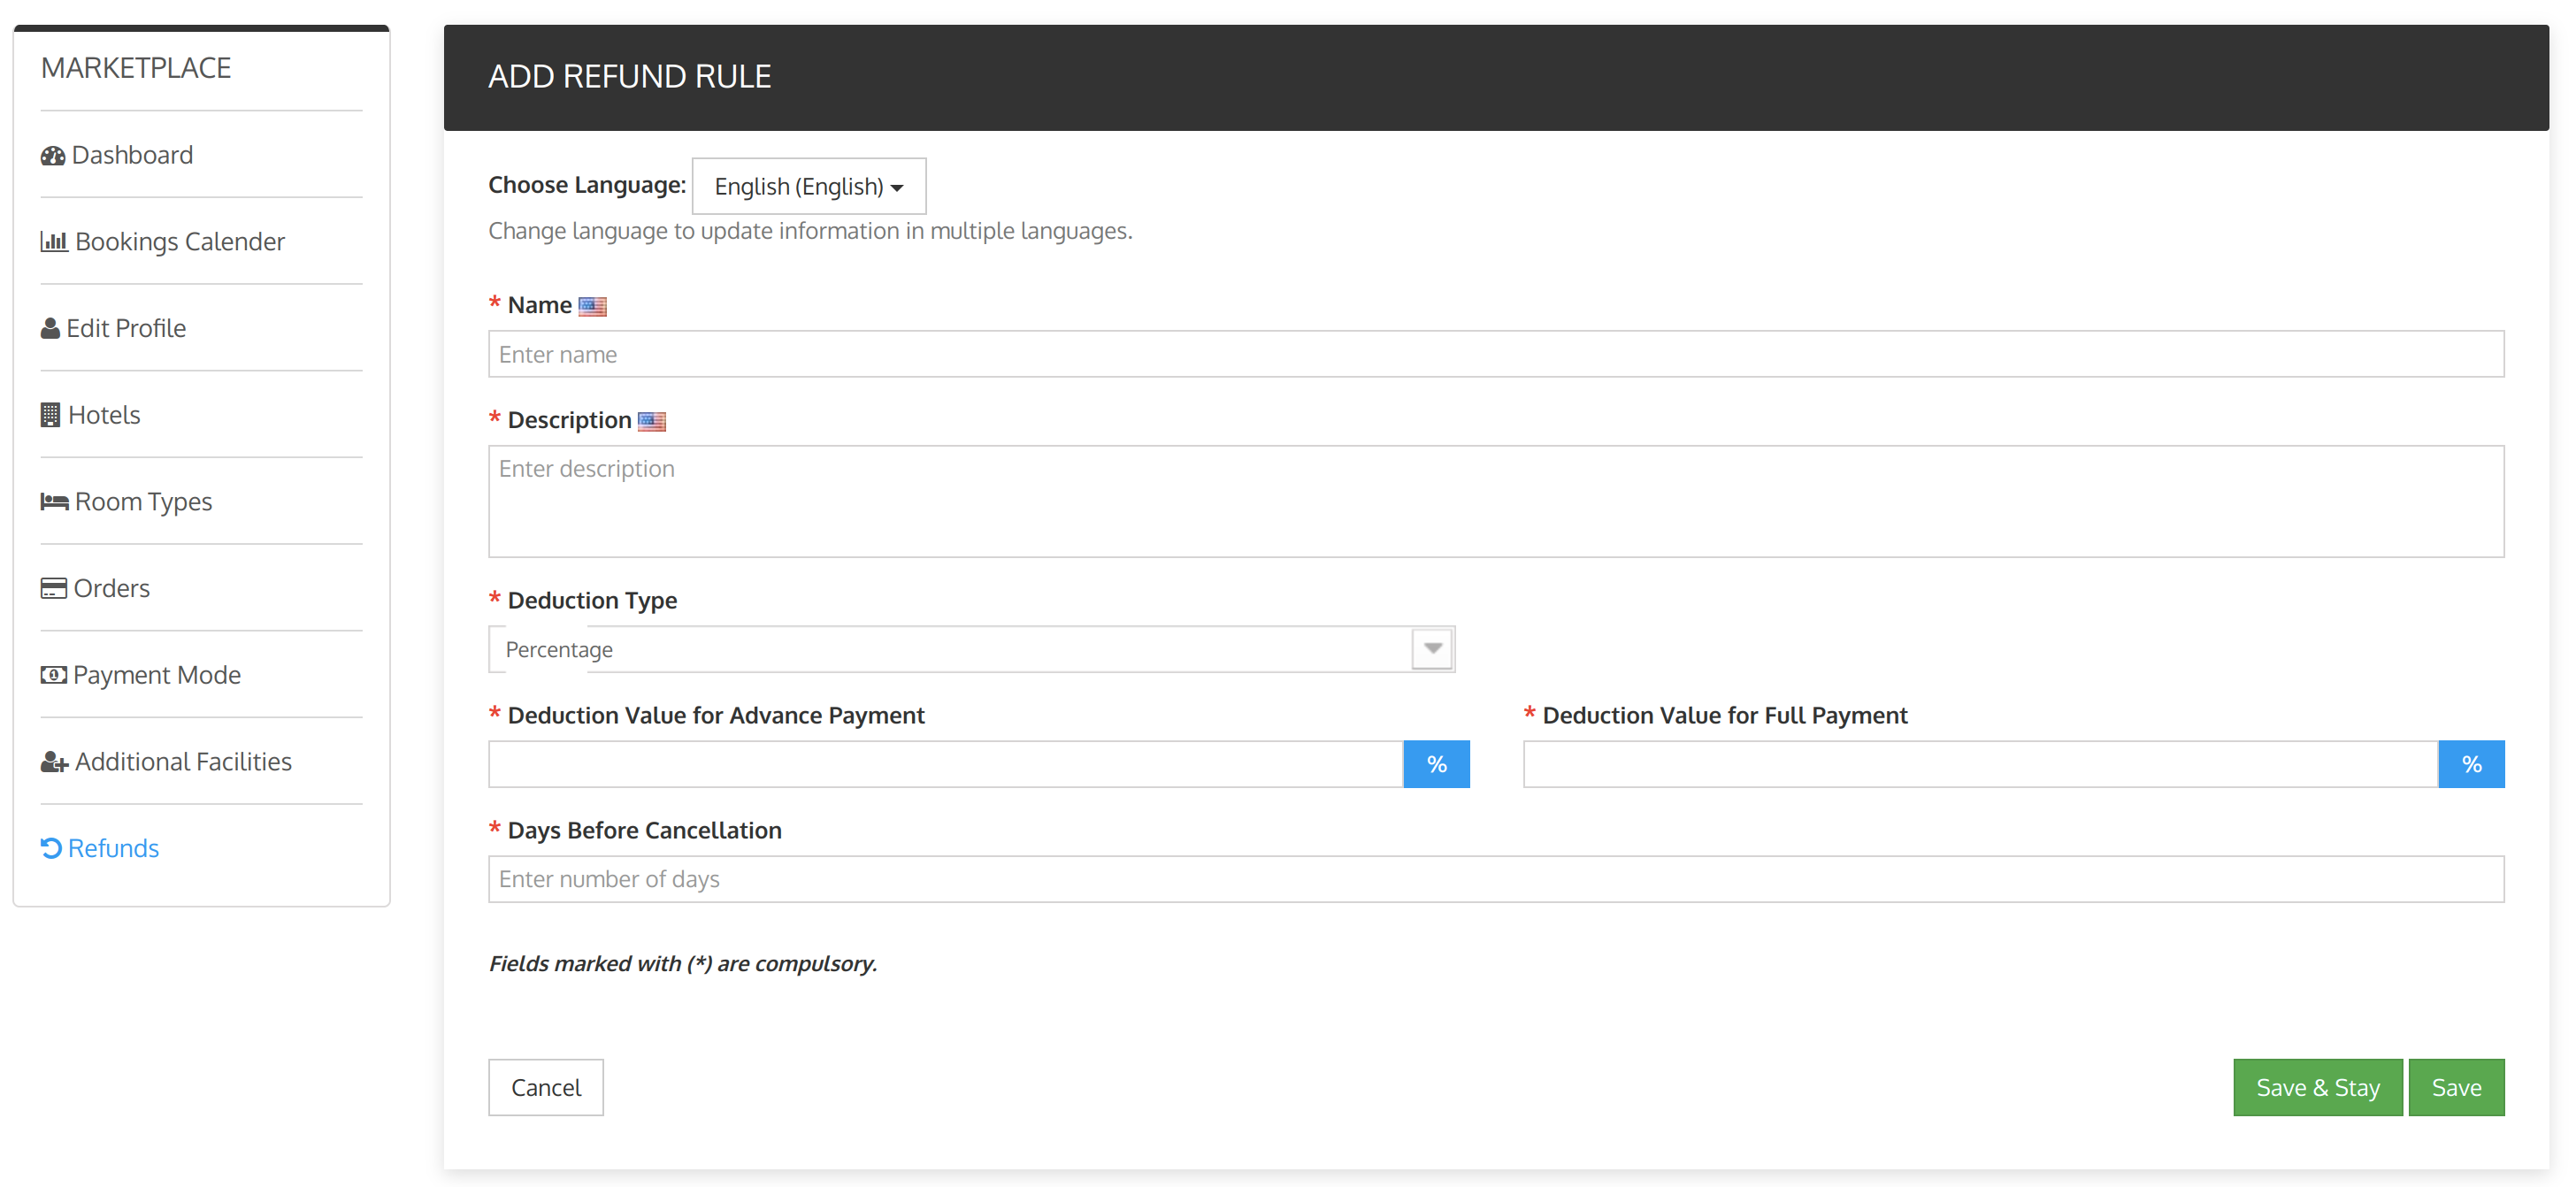2576x1187 pixels.
Task: Click the Save button
Action: (x=2456, y=1085)
